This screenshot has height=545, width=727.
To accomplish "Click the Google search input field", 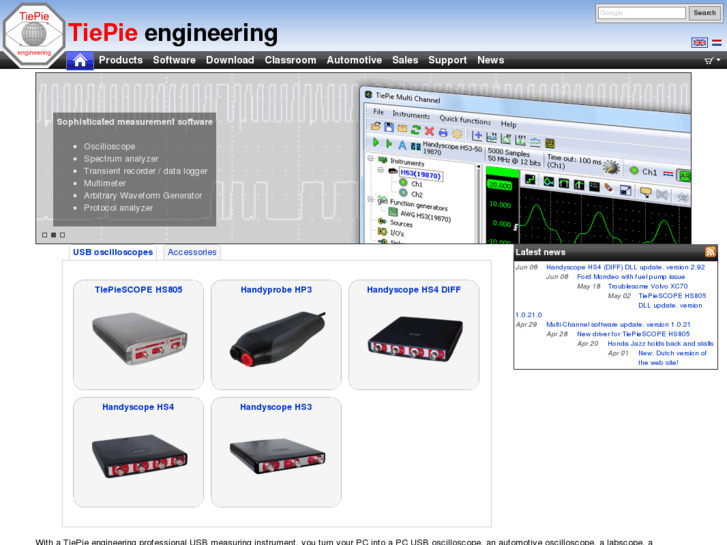I will pos(642,13).
